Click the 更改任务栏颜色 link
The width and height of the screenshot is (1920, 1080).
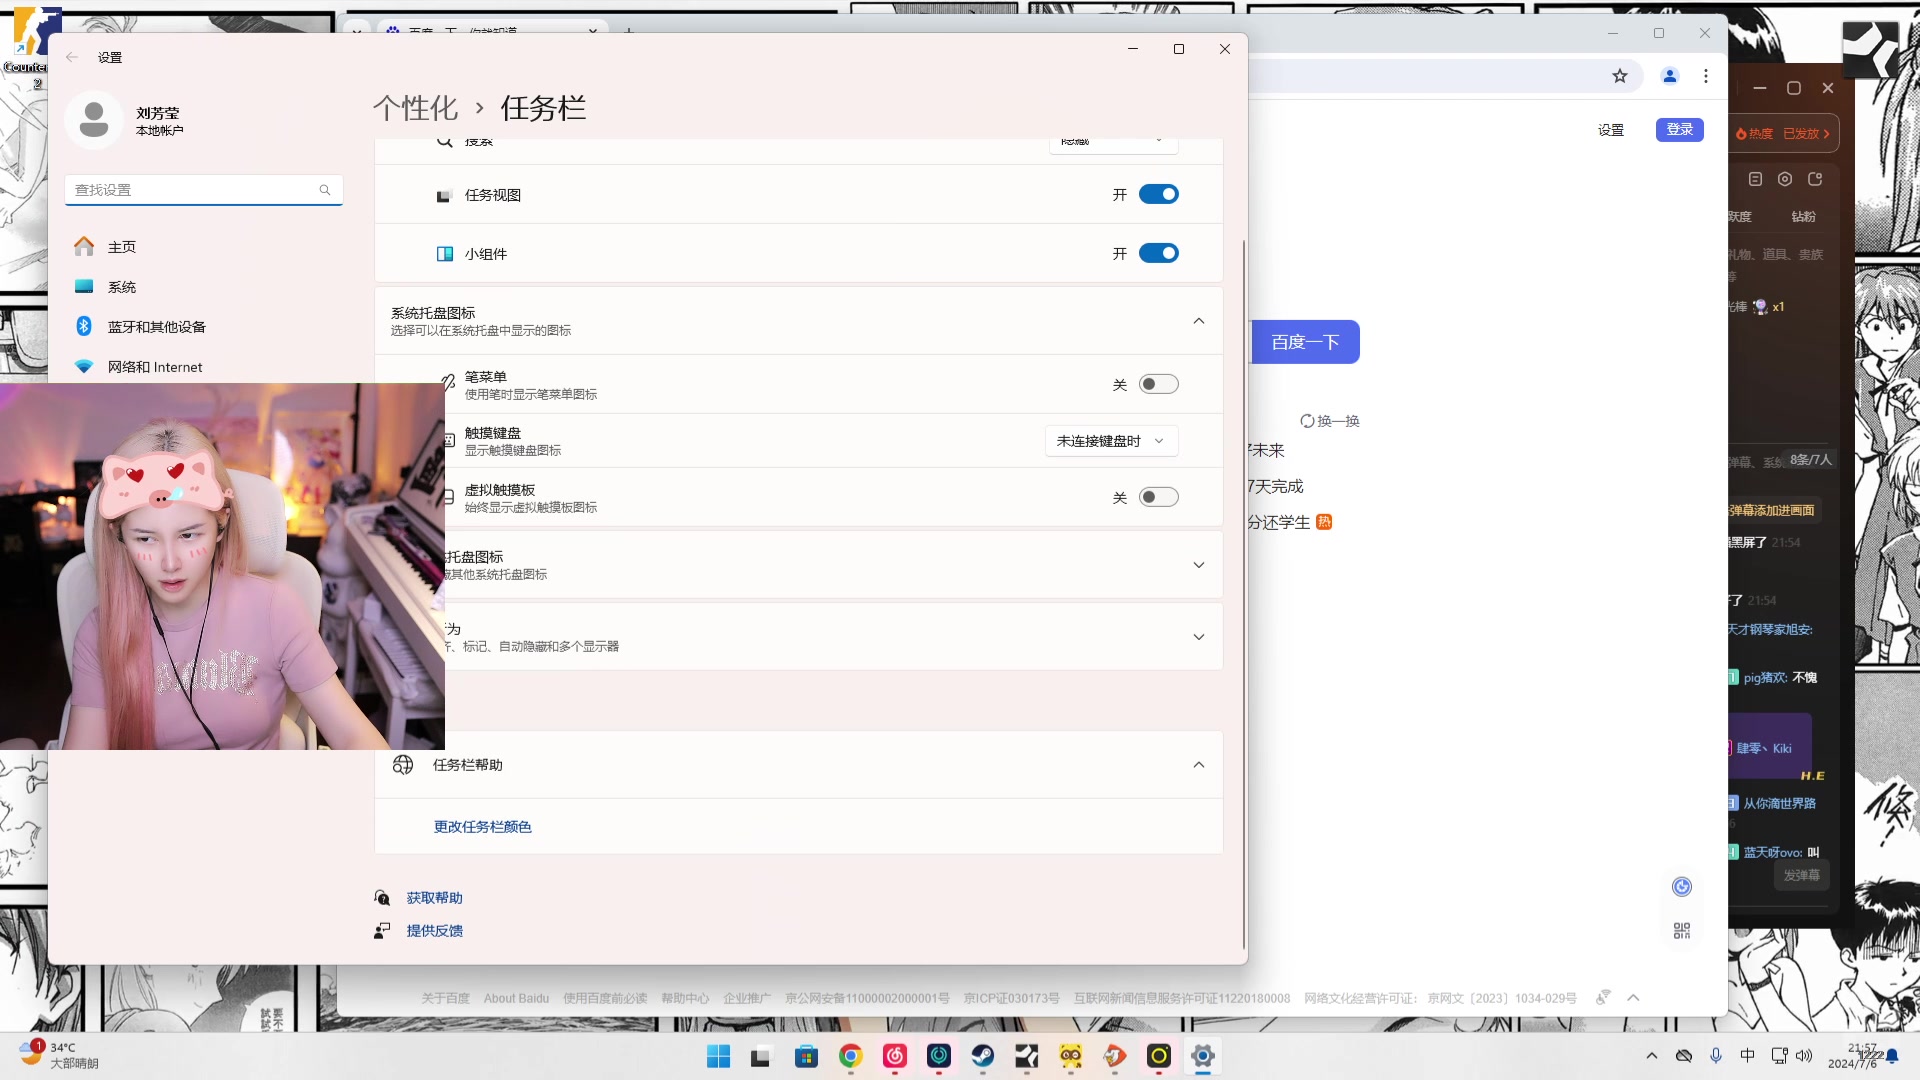482,827
